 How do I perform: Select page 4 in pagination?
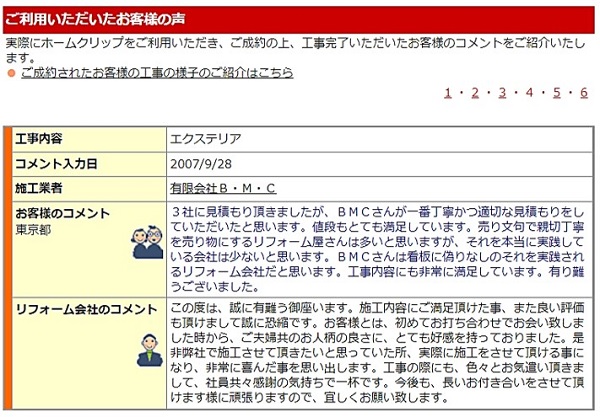[529, 93]
